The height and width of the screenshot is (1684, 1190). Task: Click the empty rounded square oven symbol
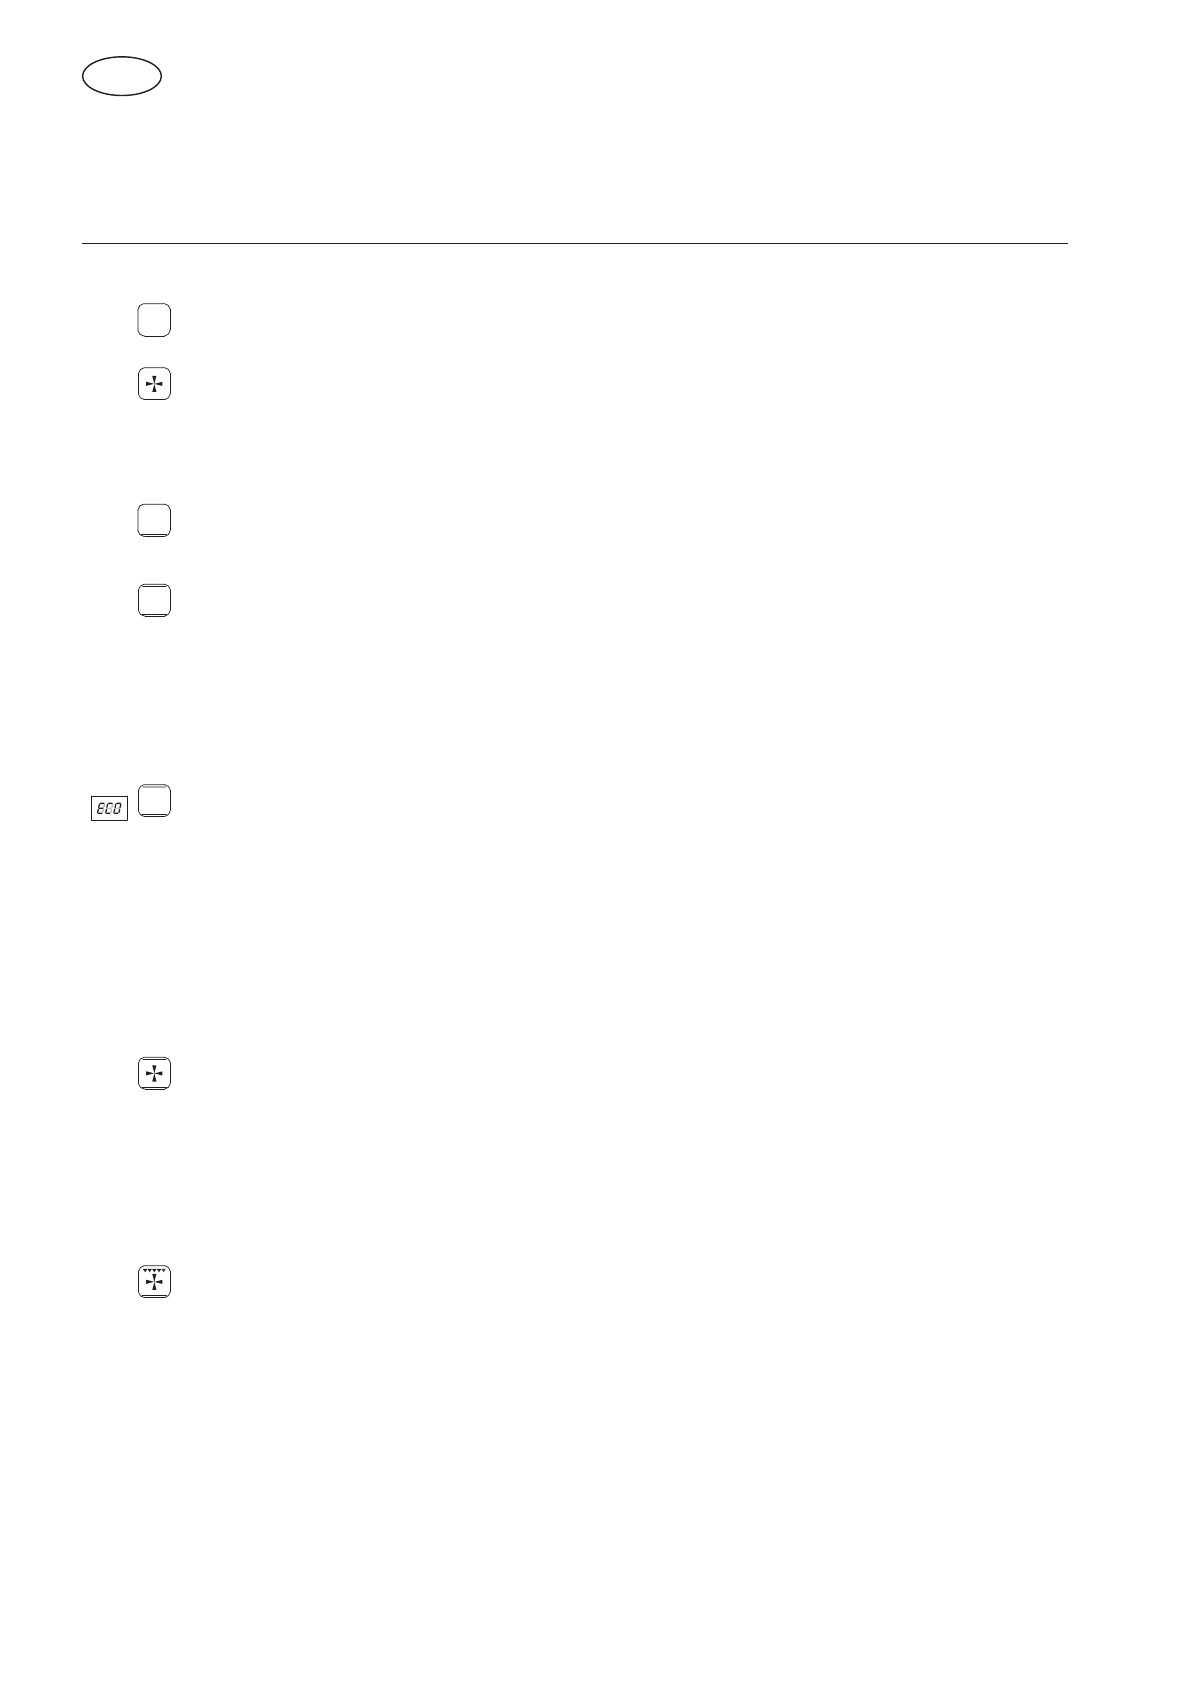[x=154, y=320]
